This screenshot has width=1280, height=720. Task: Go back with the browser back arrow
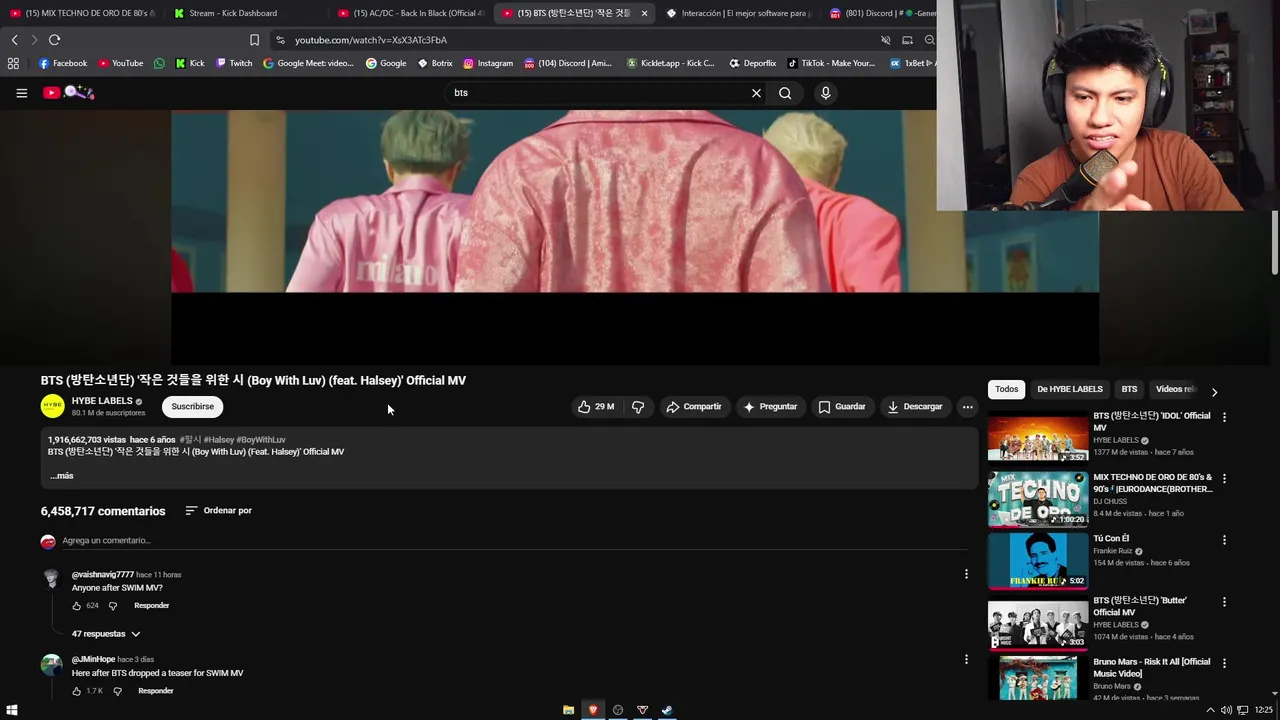(14, 40)
